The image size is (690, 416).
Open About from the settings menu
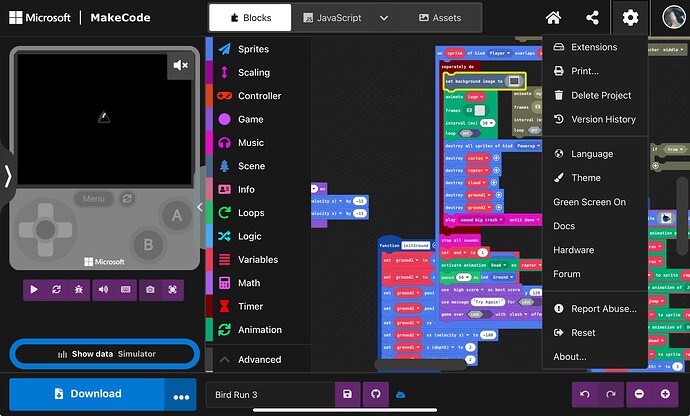(595, 357)
